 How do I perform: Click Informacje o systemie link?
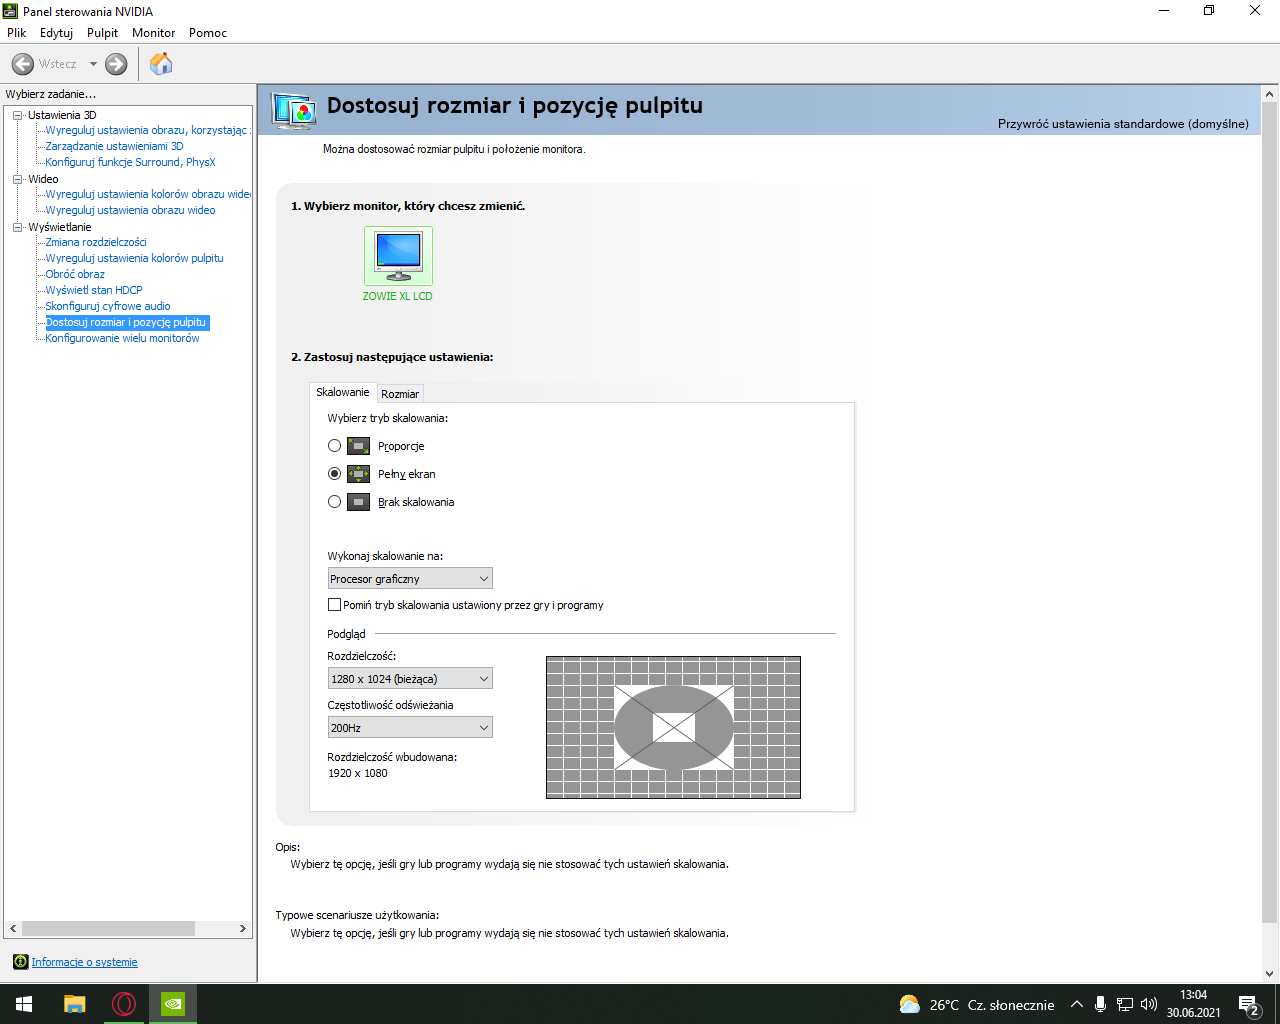tap(84, 962)
